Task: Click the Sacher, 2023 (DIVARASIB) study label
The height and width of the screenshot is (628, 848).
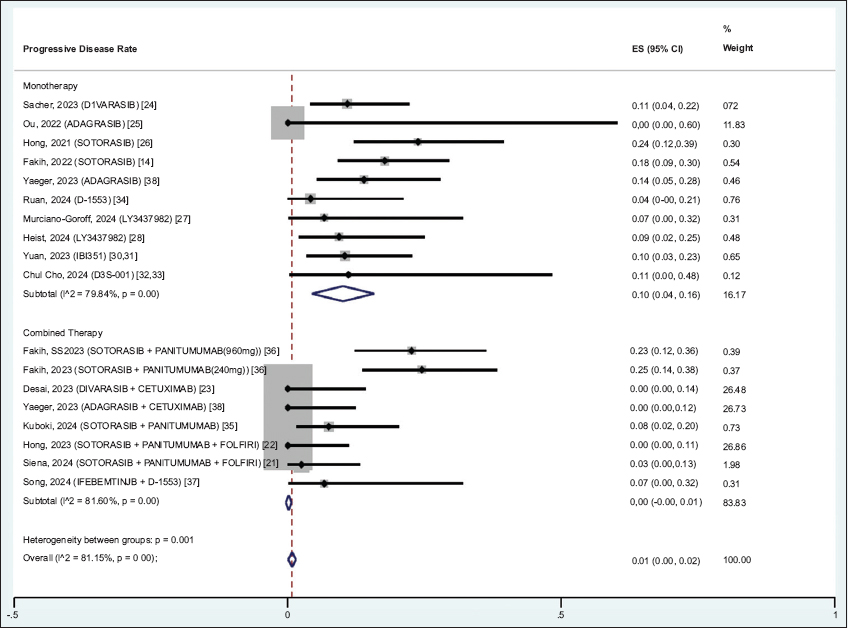Action: click(89, 105)
